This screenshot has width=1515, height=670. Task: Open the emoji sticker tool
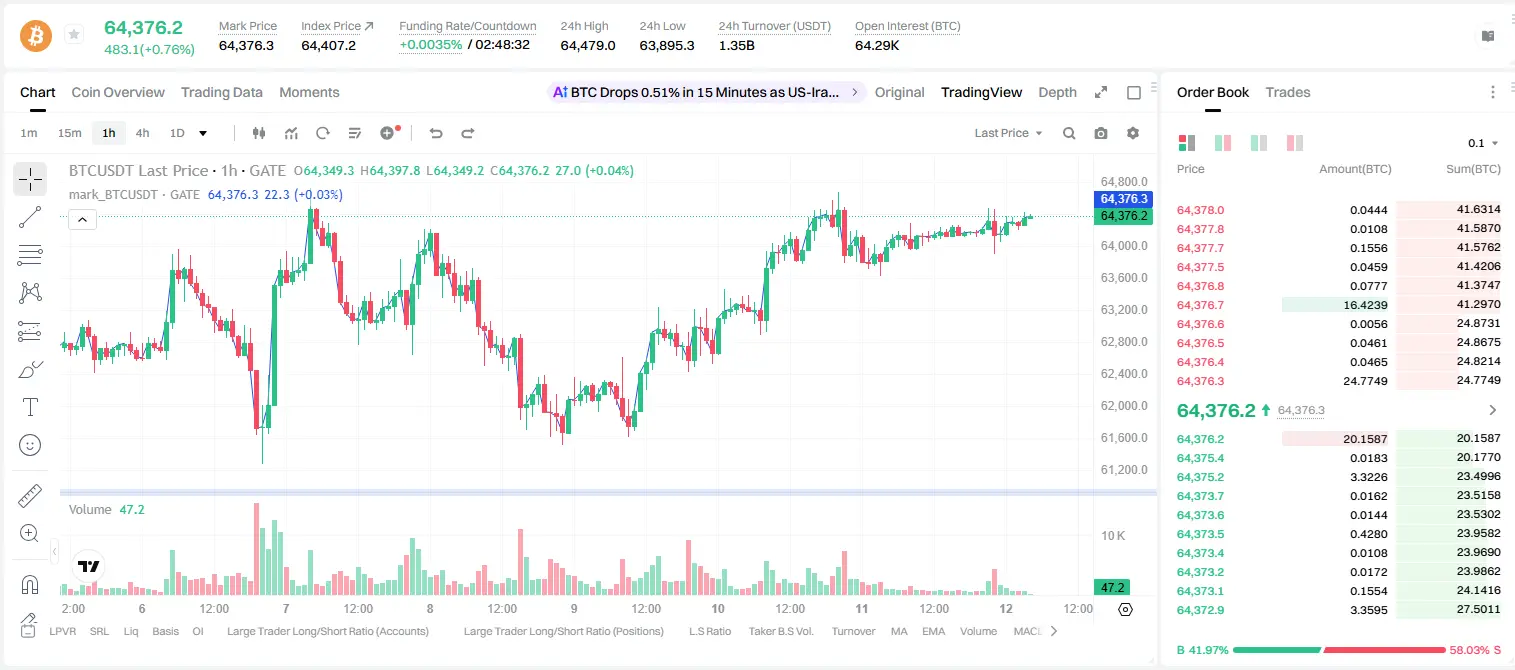pos(30,445)
